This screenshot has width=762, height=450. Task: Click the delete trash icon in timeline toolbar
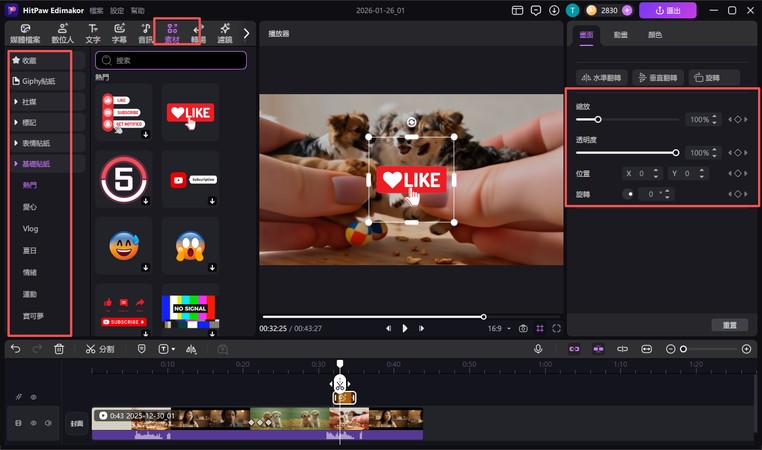59,349
